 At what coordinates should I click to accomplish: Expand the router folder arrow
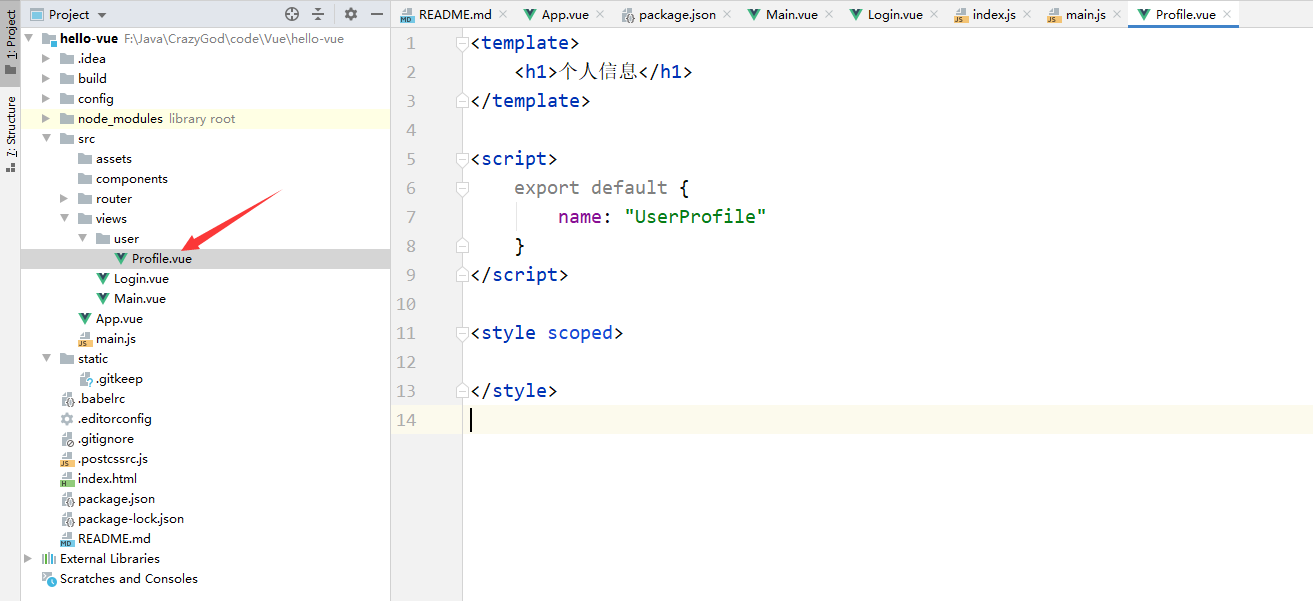[64, 199]
